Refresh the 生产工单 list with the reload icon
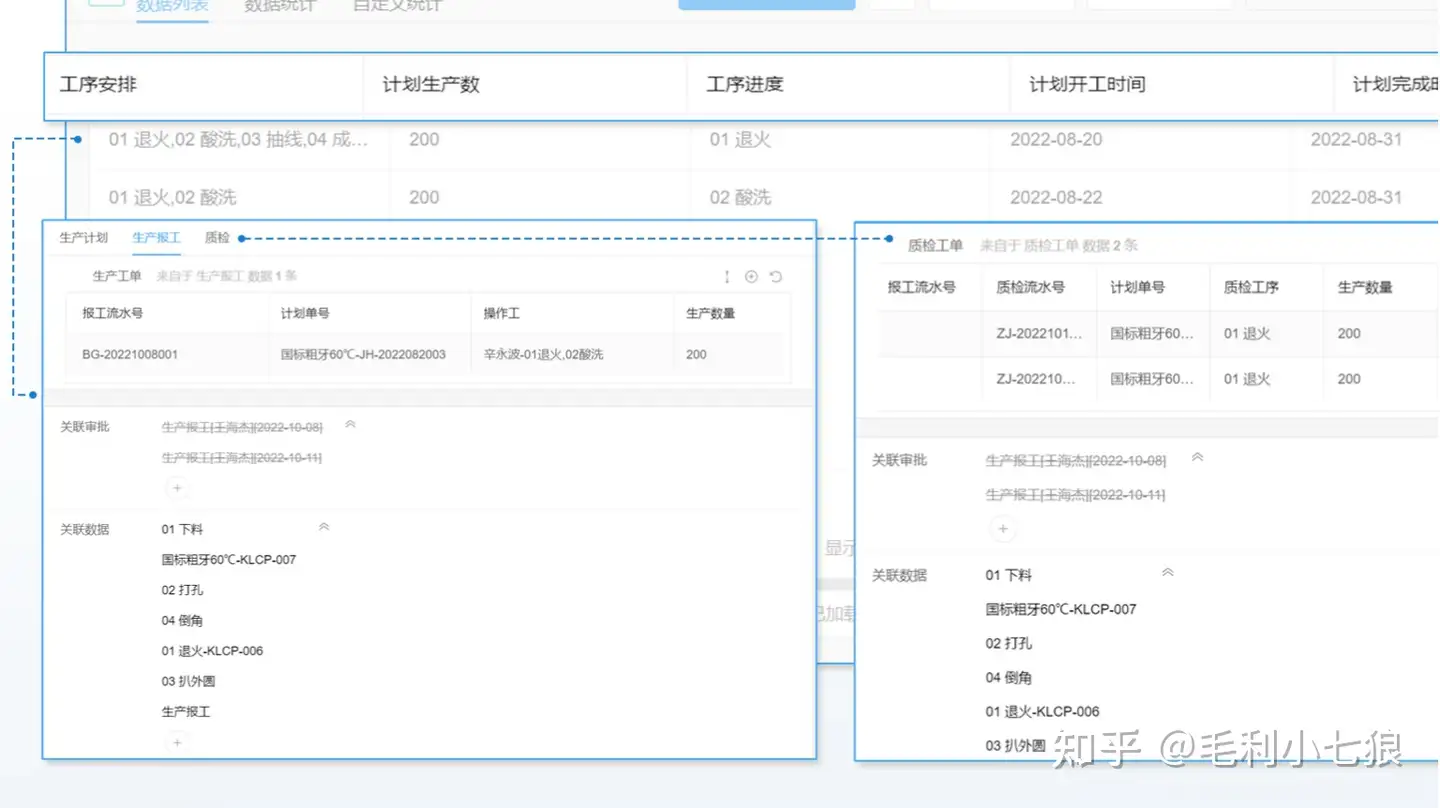The width and height of the screenshot is (1440, 808). (x=775, y=276)
